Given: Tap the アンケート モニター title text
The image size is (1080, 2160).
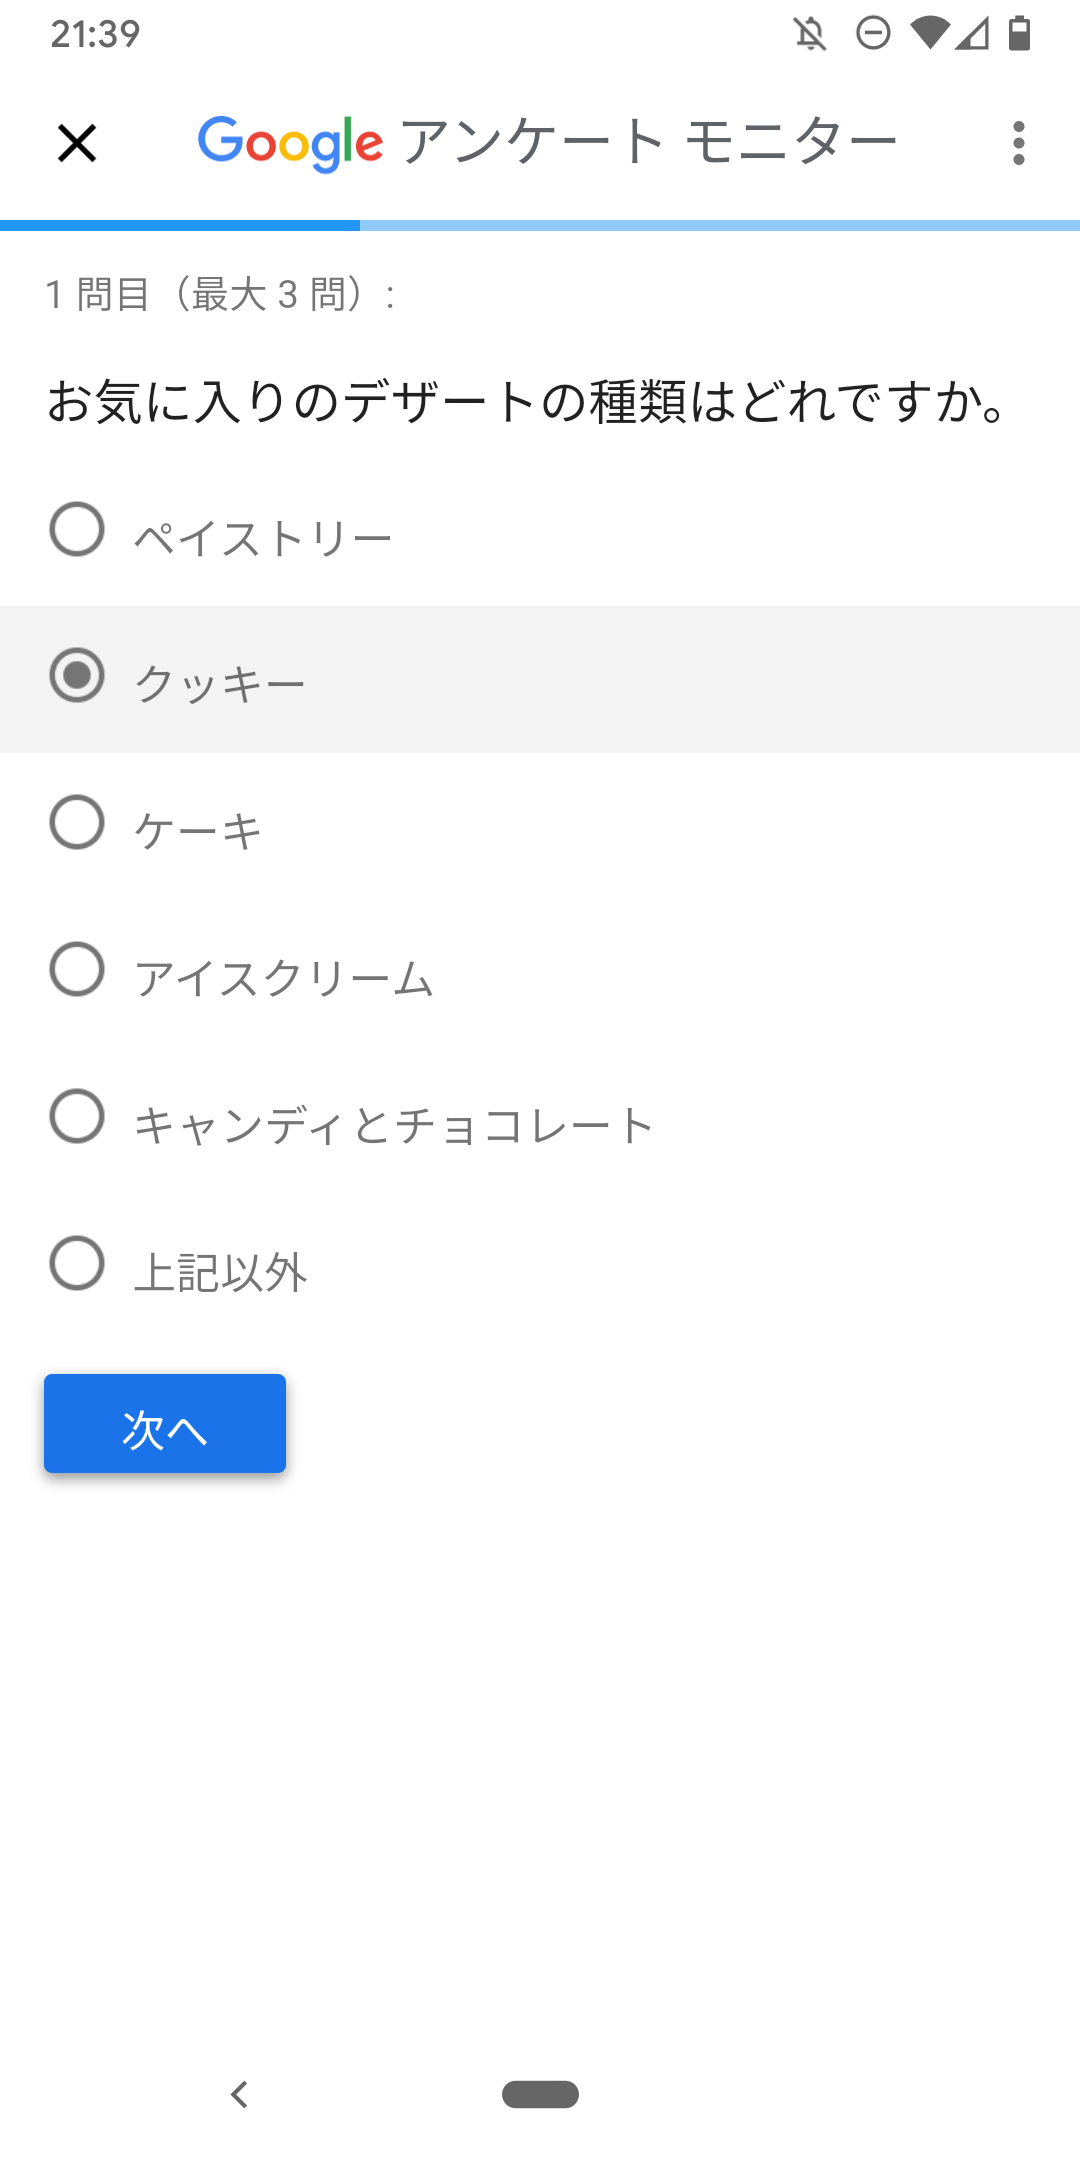Looking at the screenshot, I should tap(649, 141).
